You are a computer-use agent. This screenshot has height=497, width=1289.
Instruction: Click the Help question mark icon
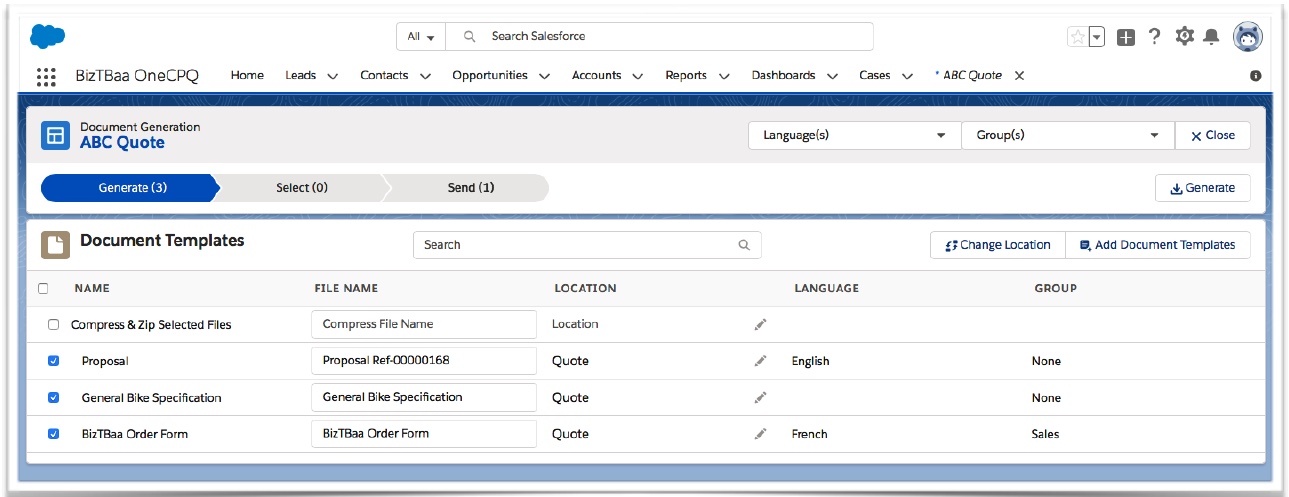click(x=1154, y=37)
